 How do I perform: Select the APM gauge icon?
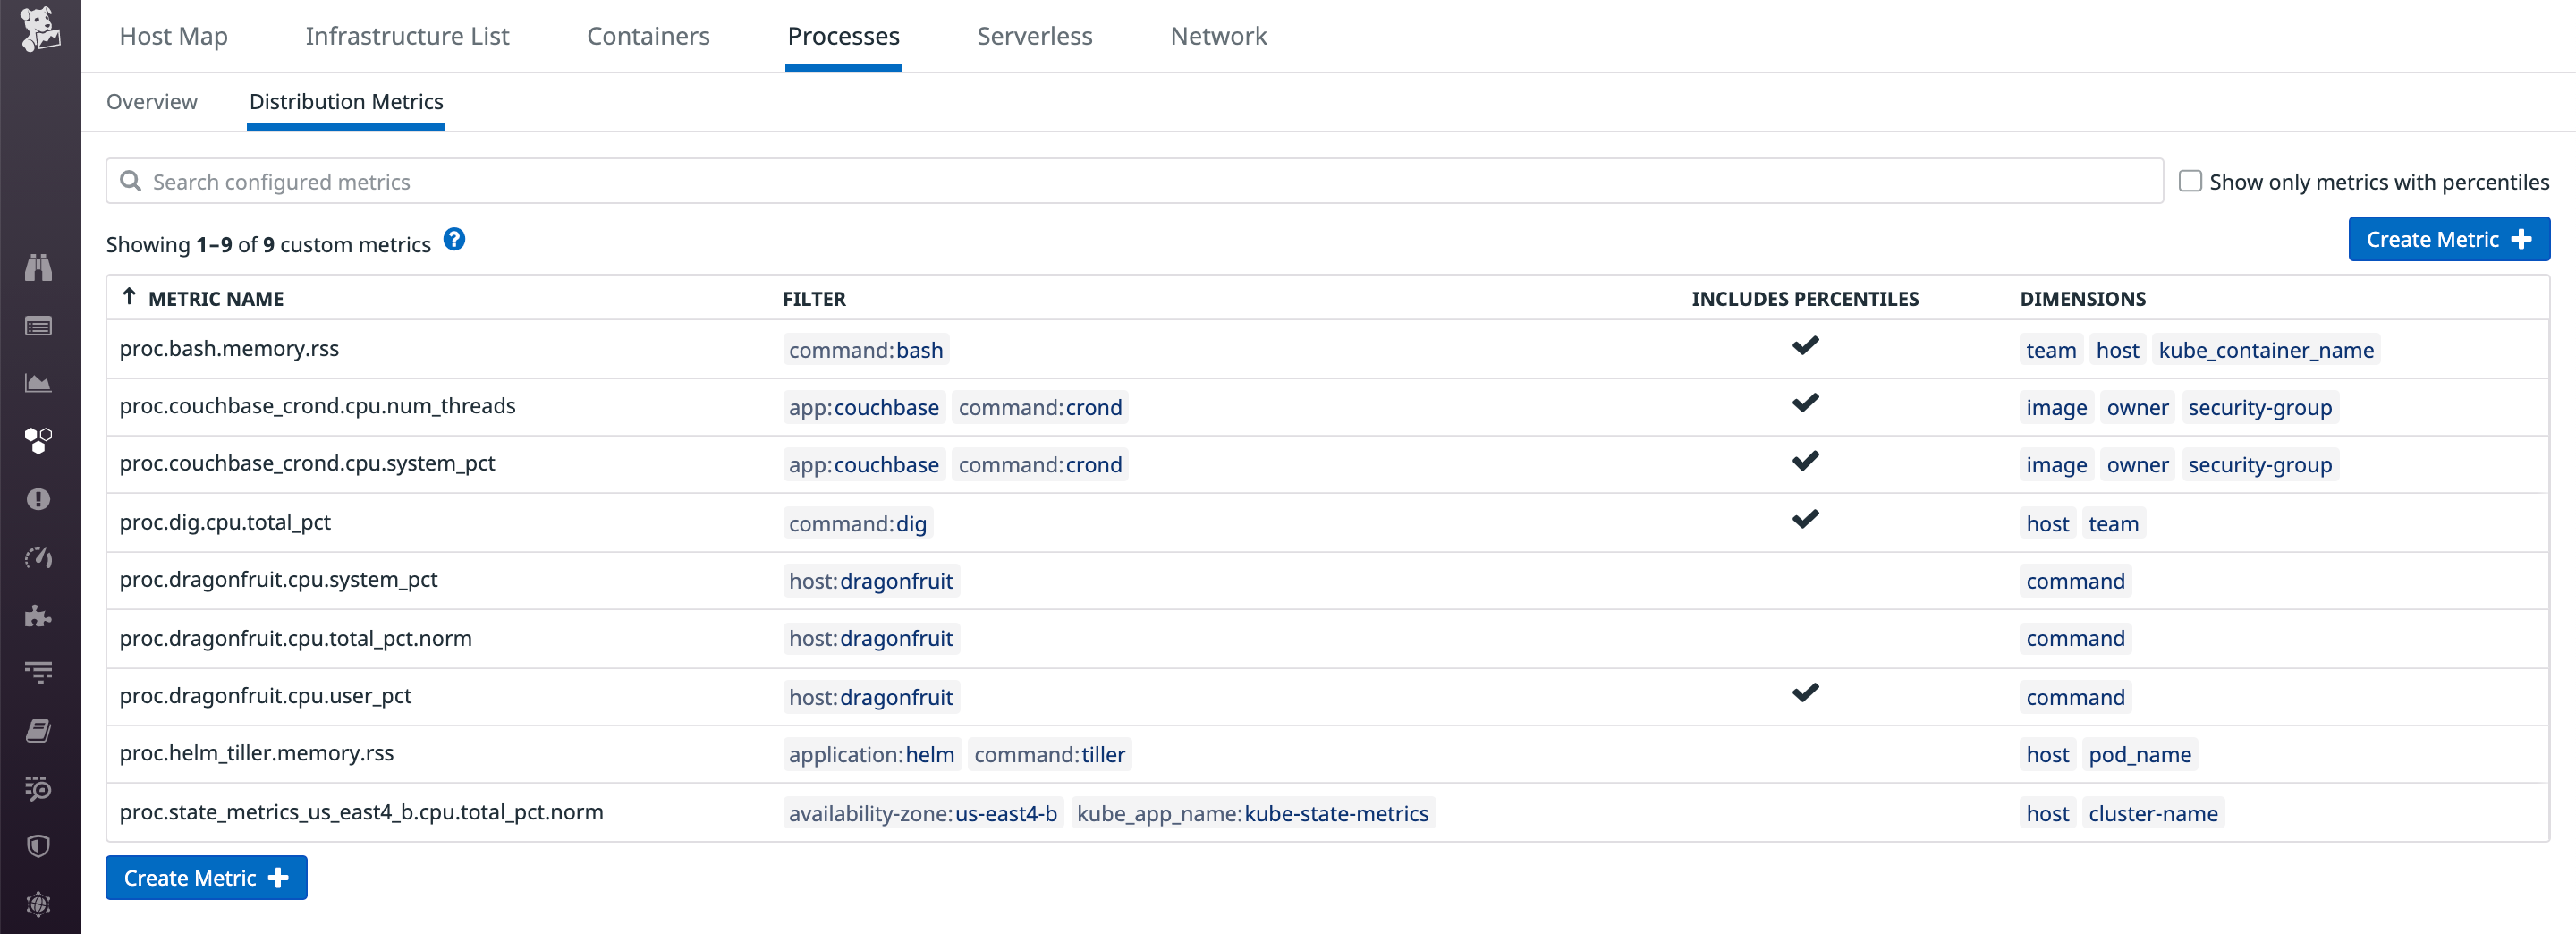38,558
